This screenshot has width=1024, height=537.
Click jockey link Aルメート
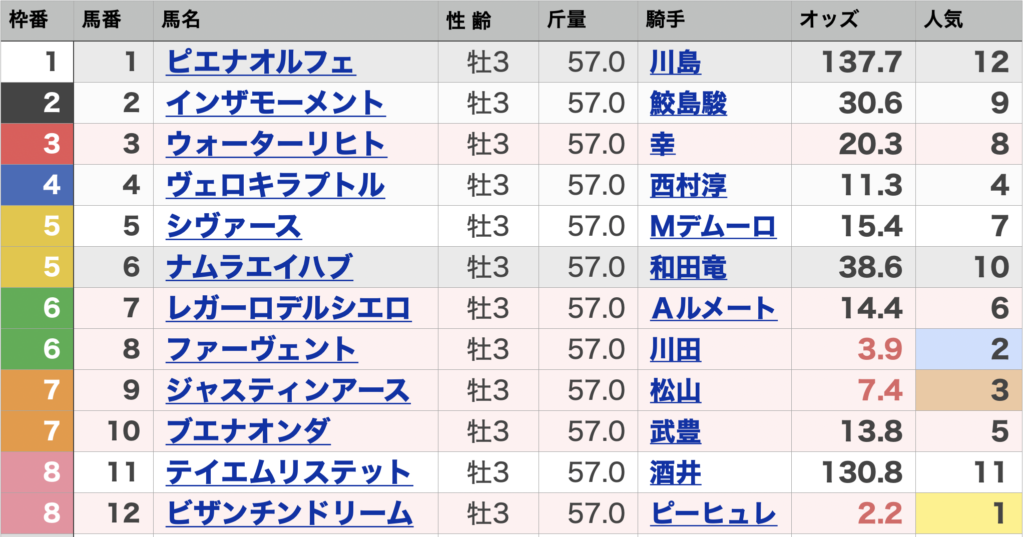[713, 308]
